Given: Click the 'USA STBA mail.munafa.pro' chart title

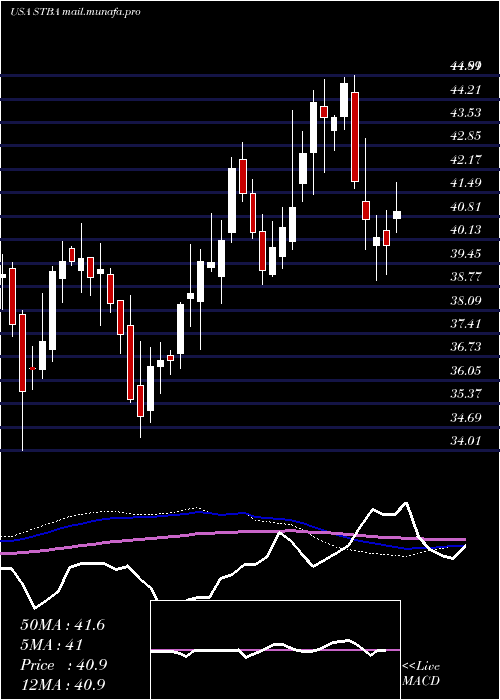Looking at the screenshot, I should (x=75, y=12).
